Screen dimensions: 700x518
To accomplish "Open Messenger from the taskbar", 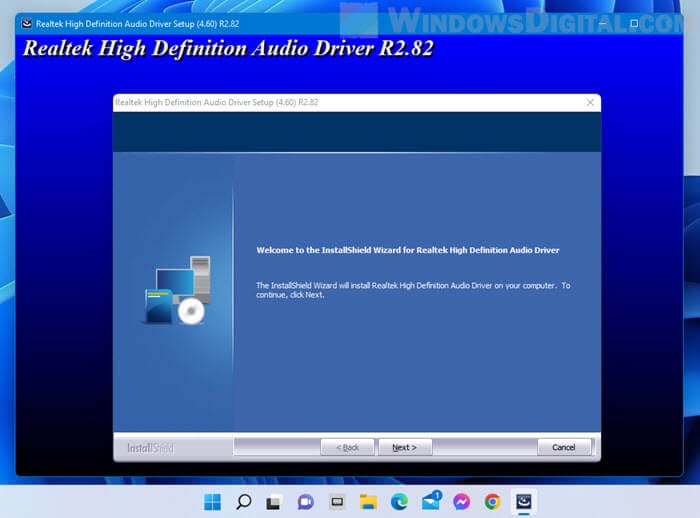I will pyautogui.click(x=462, y=502).
